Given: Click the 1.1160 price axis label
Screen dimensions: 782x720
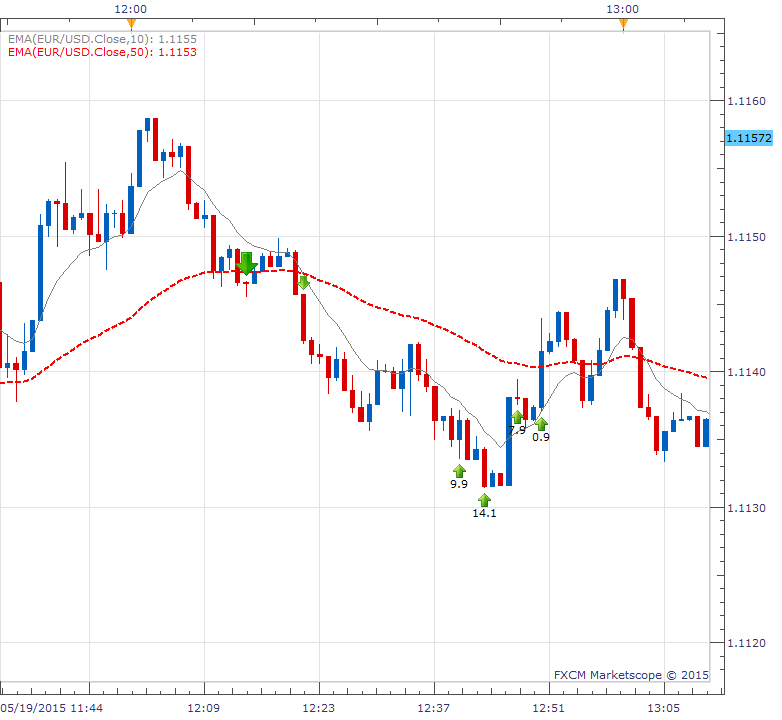Looking at the screenshot, I should 747,101.
